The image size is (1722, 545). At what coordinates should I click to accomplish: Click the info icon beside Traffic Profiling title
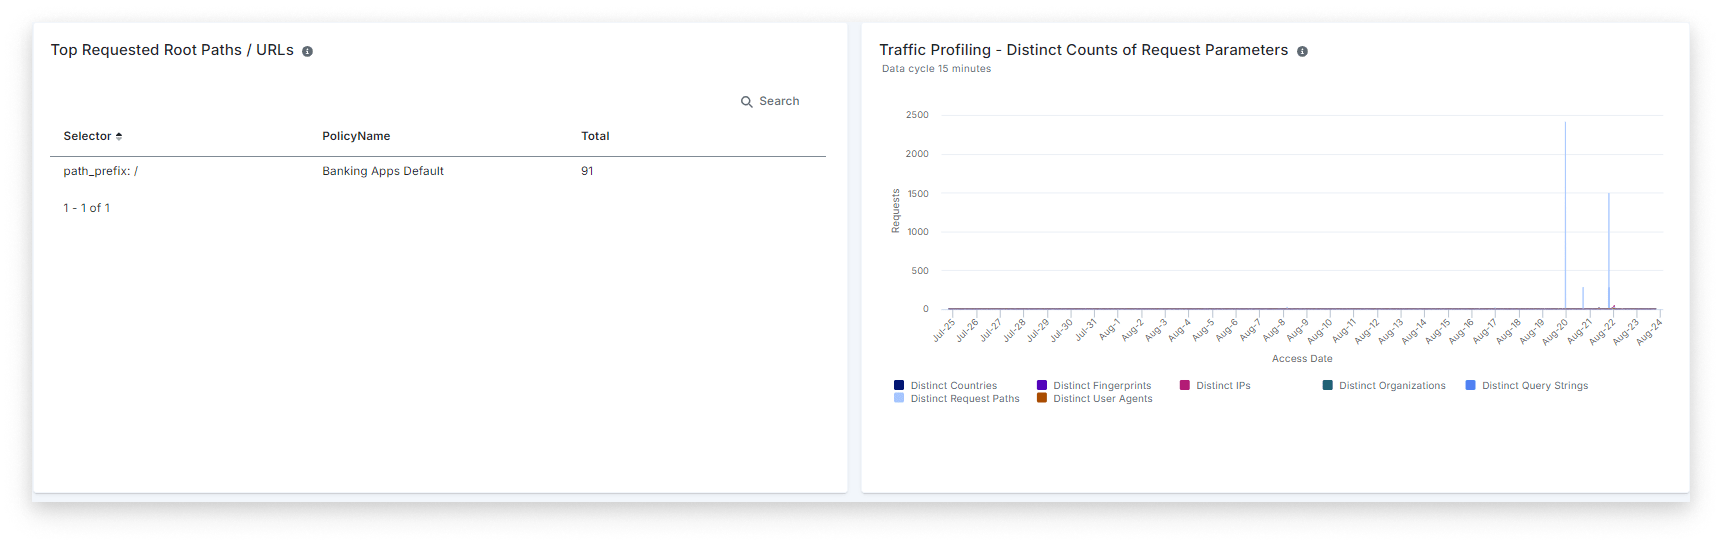pos(1302,52)
